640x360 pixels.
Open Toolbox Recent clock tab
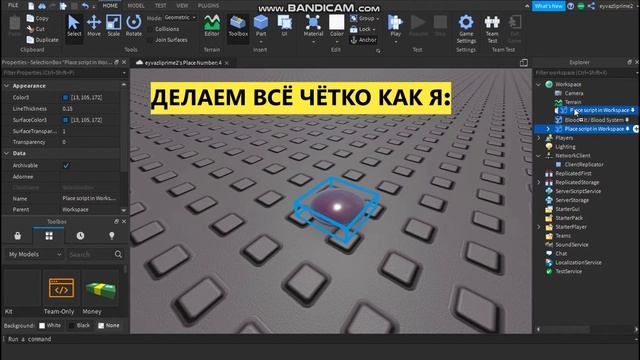pos(80,236)
